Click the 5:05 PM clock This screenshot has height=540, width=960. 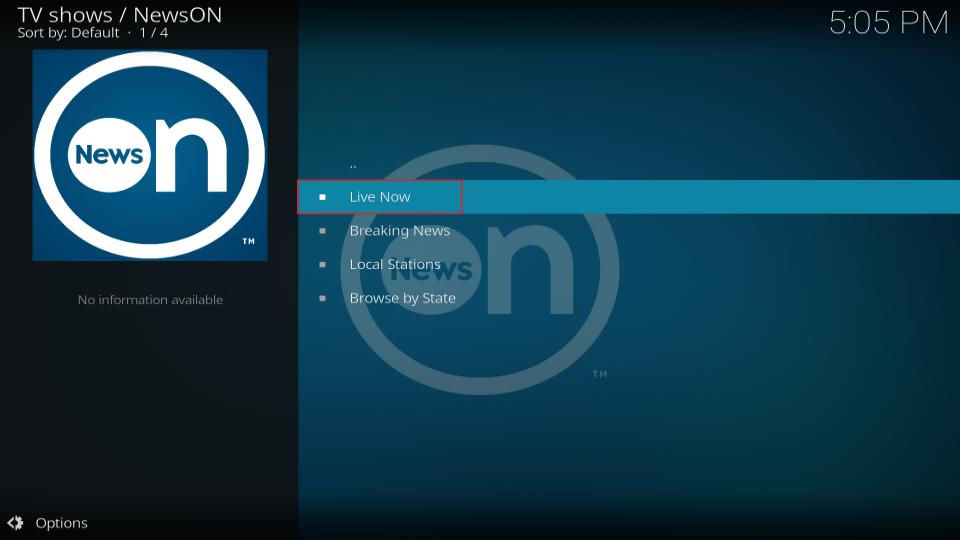point(888,23)
